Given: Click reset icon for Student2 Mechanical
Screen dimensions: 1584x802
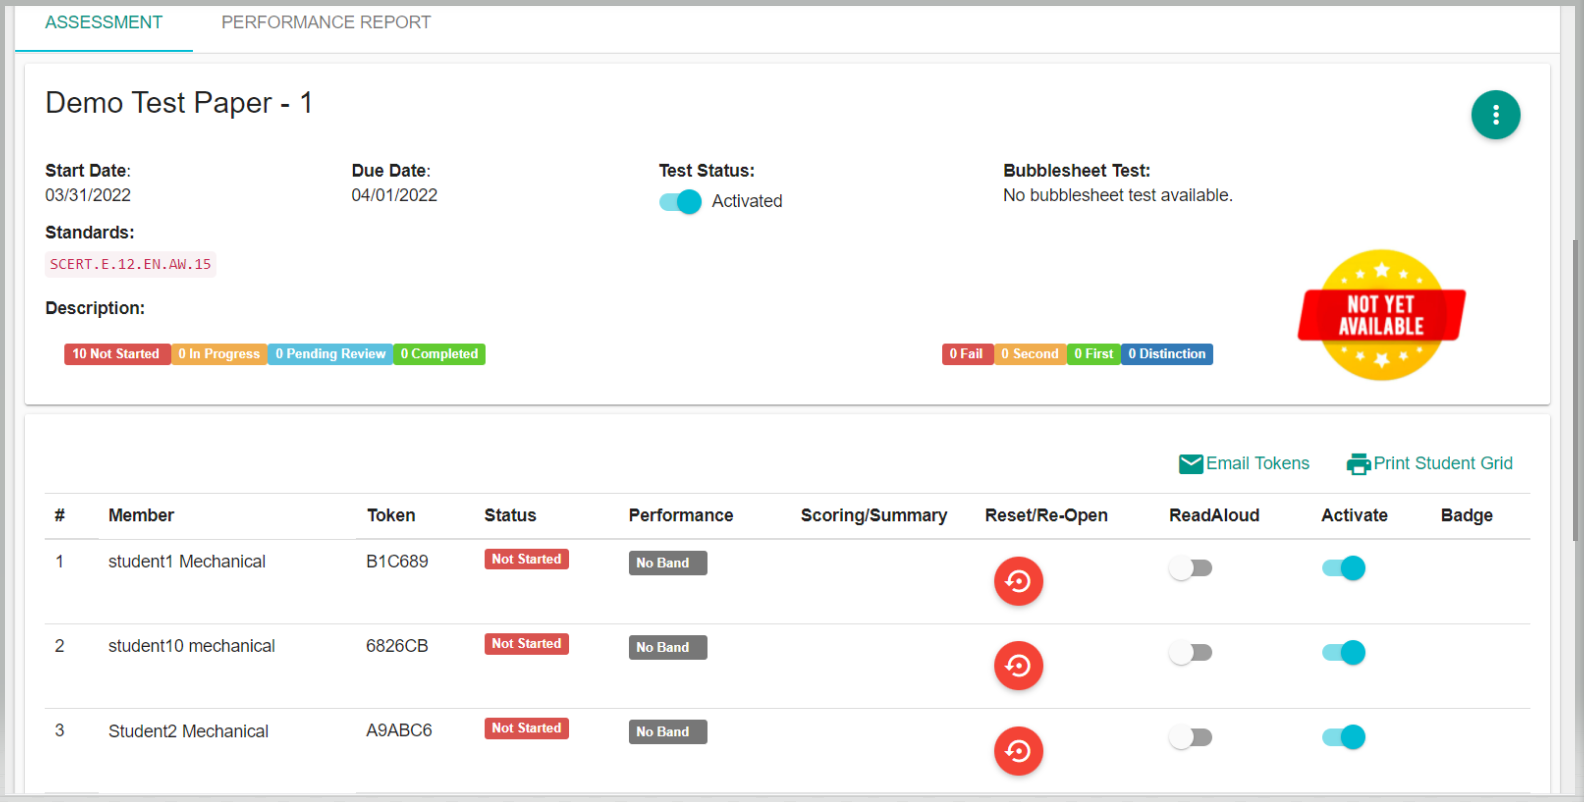Looking at the screenshot, I should pyautogui.click(x=1018, y=751).
